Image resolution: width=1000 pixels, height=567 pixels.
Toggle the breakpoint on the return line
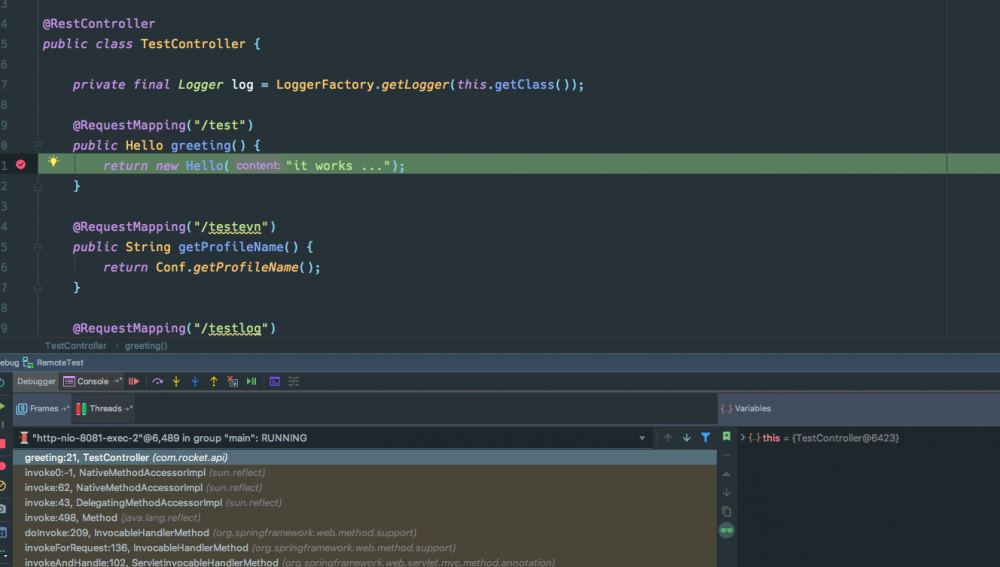[21, 165]
